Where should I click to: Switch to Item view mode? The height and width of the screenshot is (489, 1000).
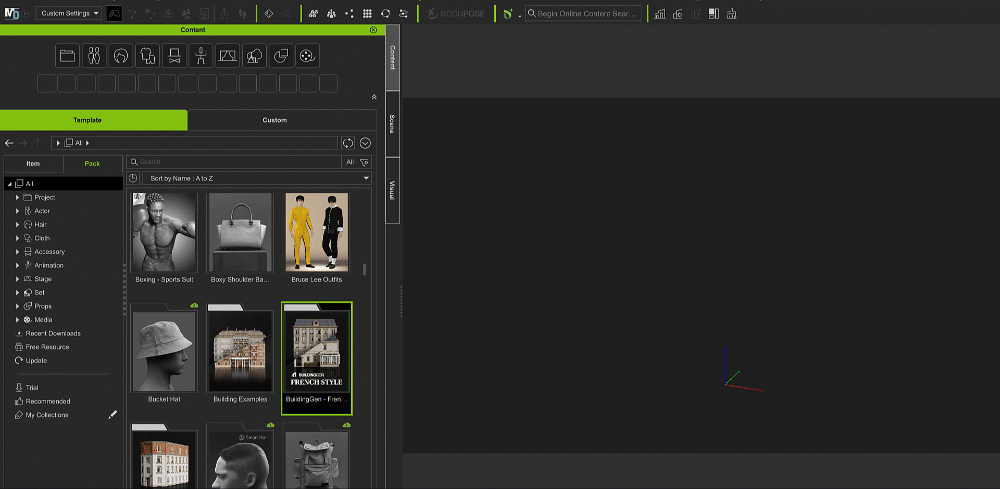pos(33,162)
